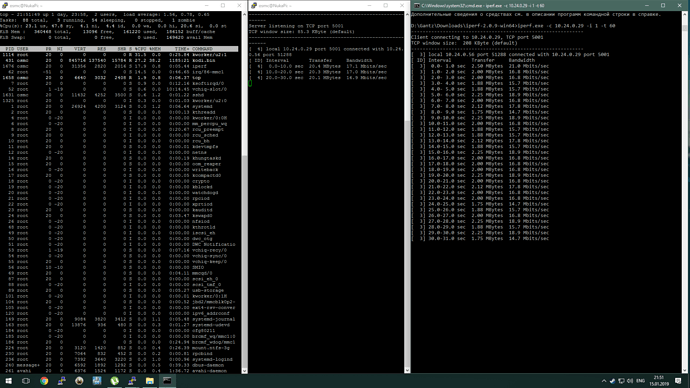Open Task View on the taskbar

tap(26, 381)
